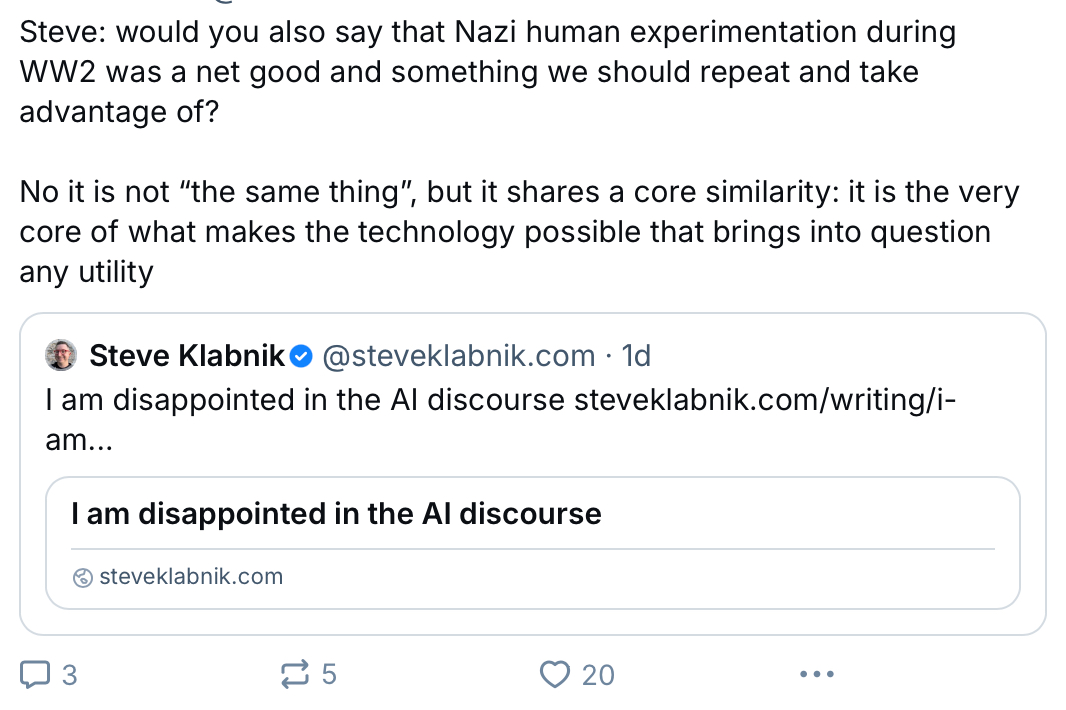The height and width of the screenshot is (710, 1066).
Task: Click the link card title about AI discourse
Action: [x=336, y=514]
